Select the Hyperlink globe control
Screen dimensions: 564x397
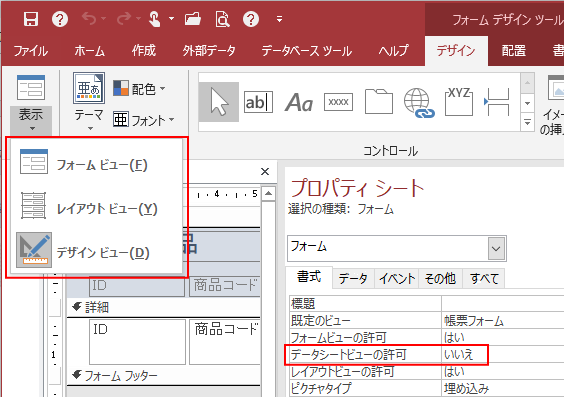(x=418, y=103)
